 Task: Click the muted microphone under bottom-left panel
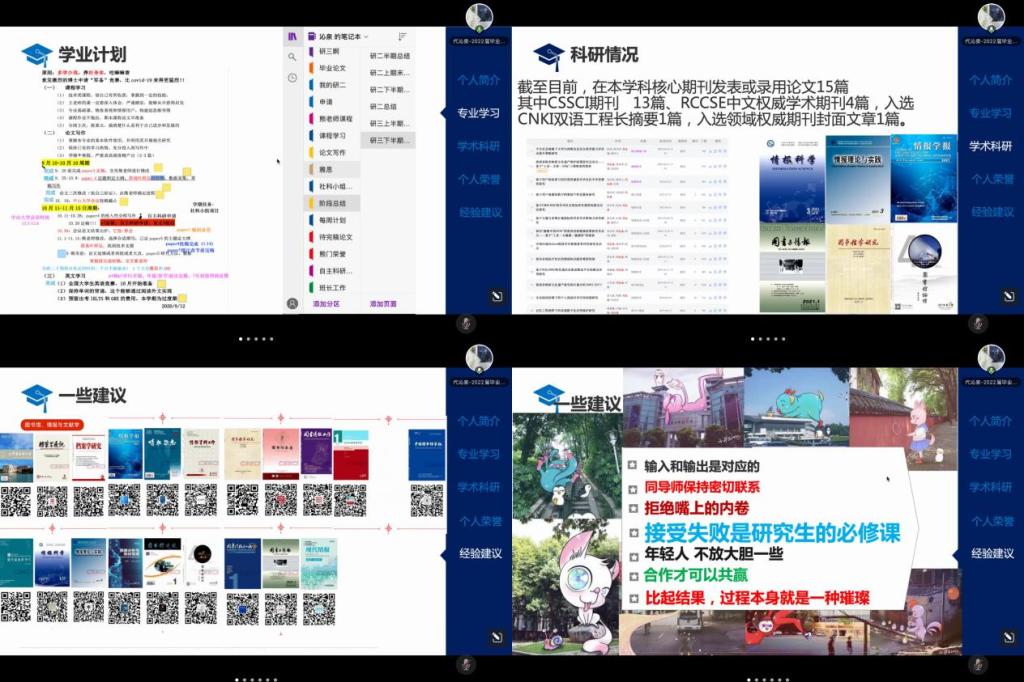tap(466, 664)
